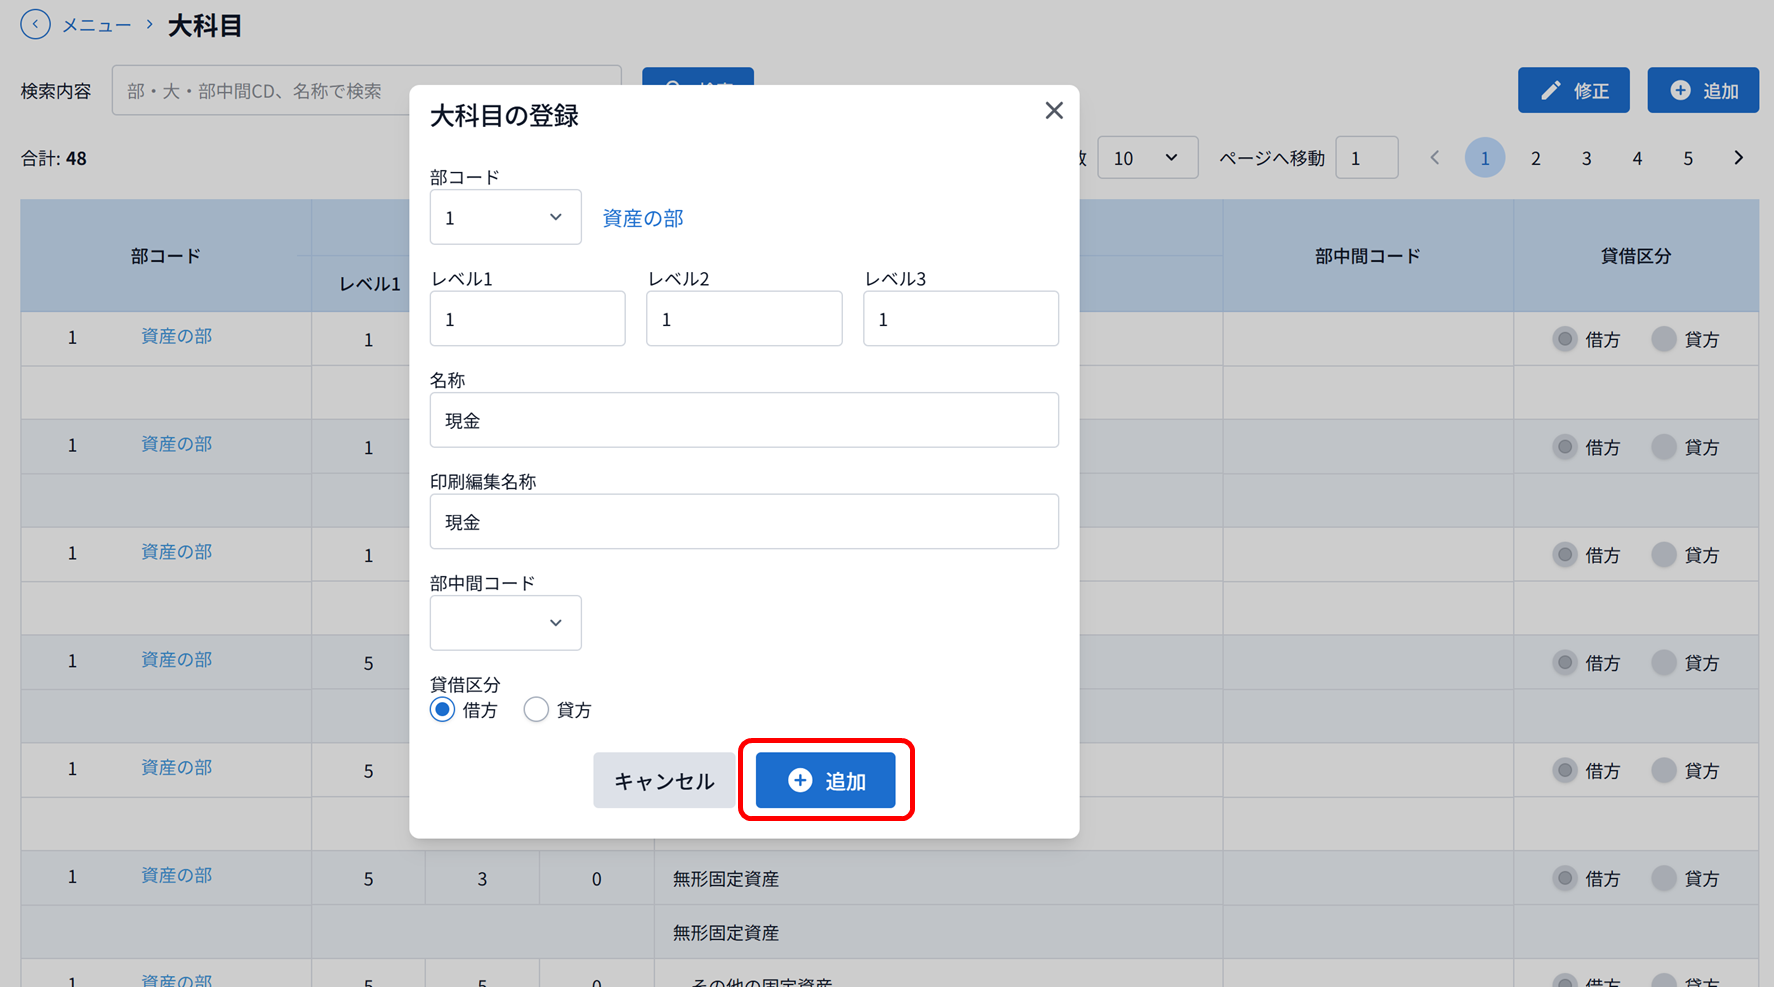Click the レベル3 input field

(961, 319)
